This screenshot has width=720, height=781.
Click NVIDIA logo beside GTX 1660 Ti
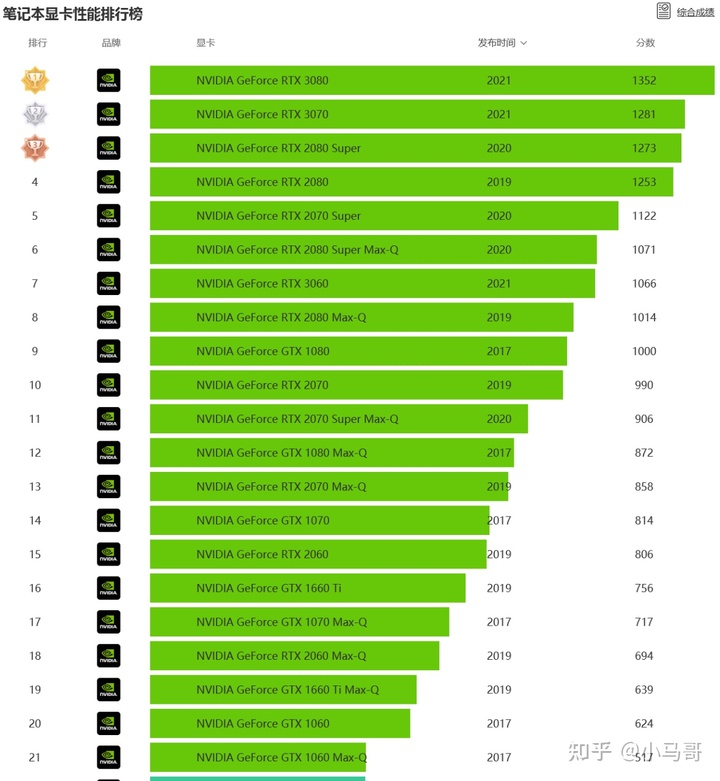108,588
